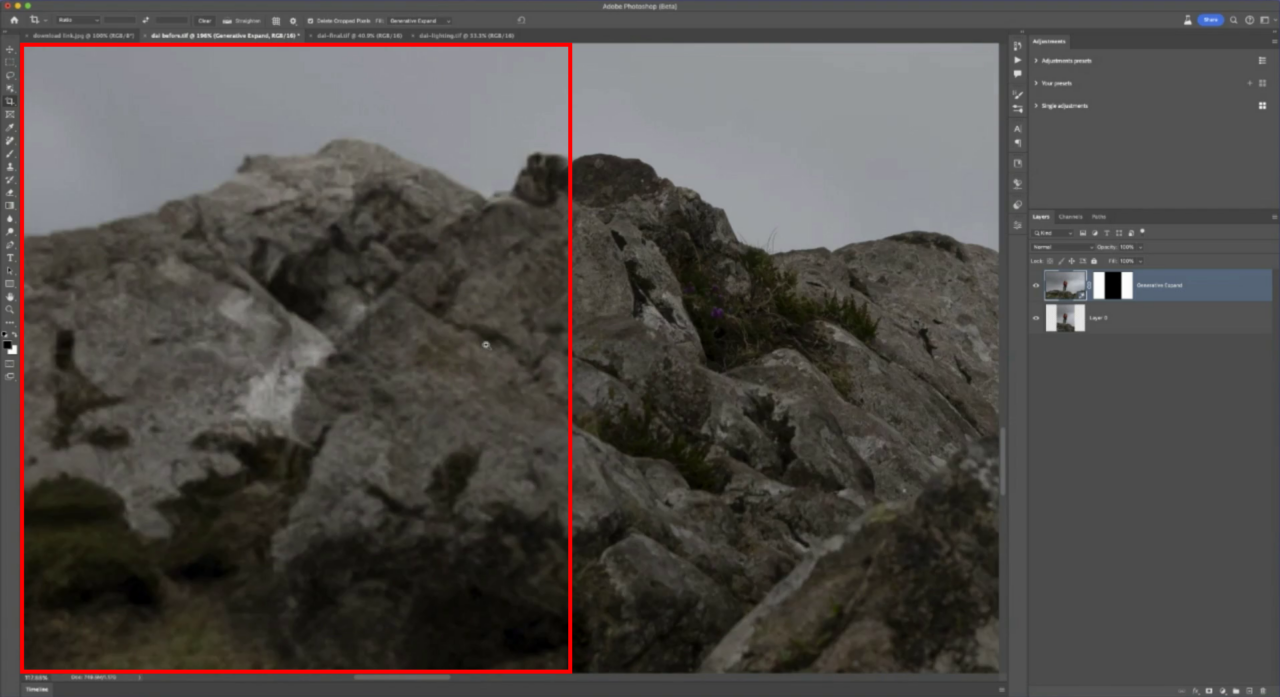Select the Lasso tool
This screenshot has height=697, width=1280.
[9, 73]
